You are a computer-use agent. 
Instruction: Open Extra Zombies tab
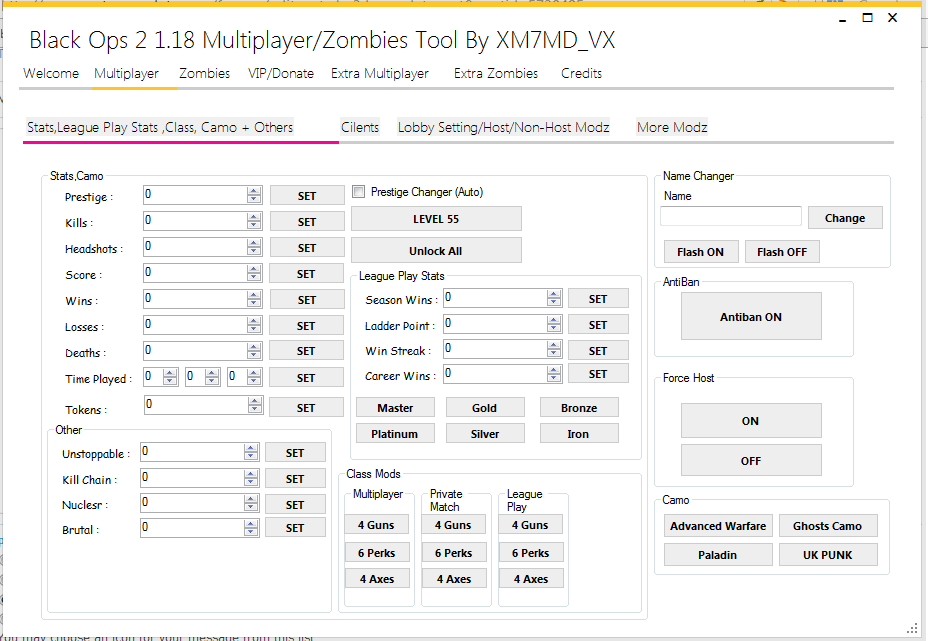pyautogui.click(x=496, y=73)
